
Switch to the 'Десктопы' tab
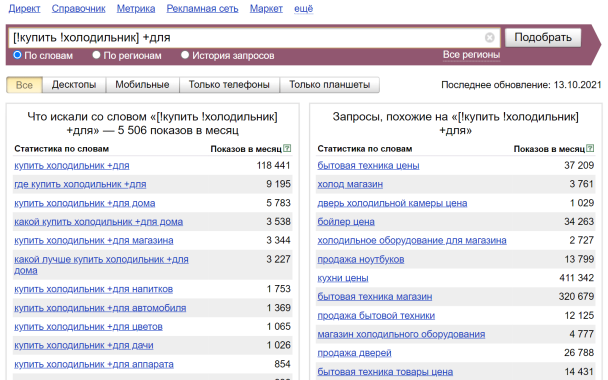[x=74, y=85]
